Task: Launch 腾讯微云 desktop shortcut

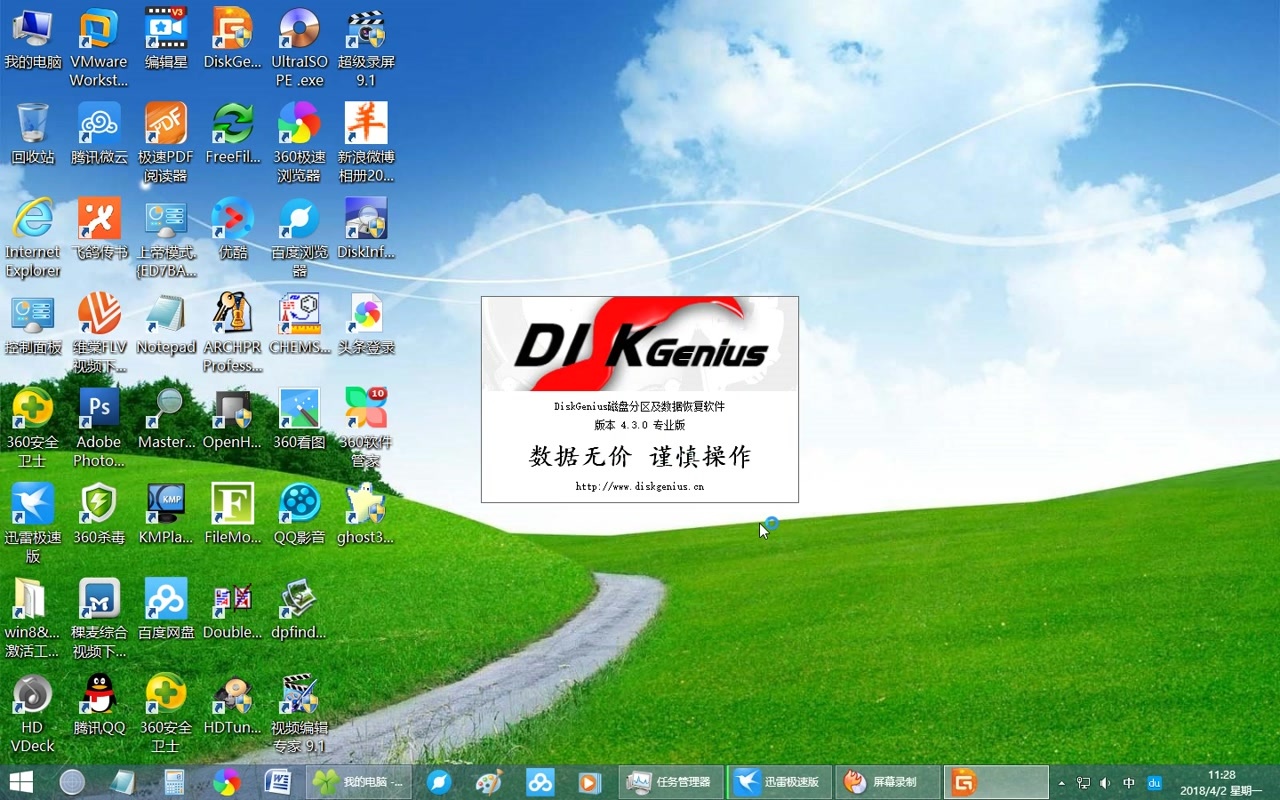Action: 99,133
